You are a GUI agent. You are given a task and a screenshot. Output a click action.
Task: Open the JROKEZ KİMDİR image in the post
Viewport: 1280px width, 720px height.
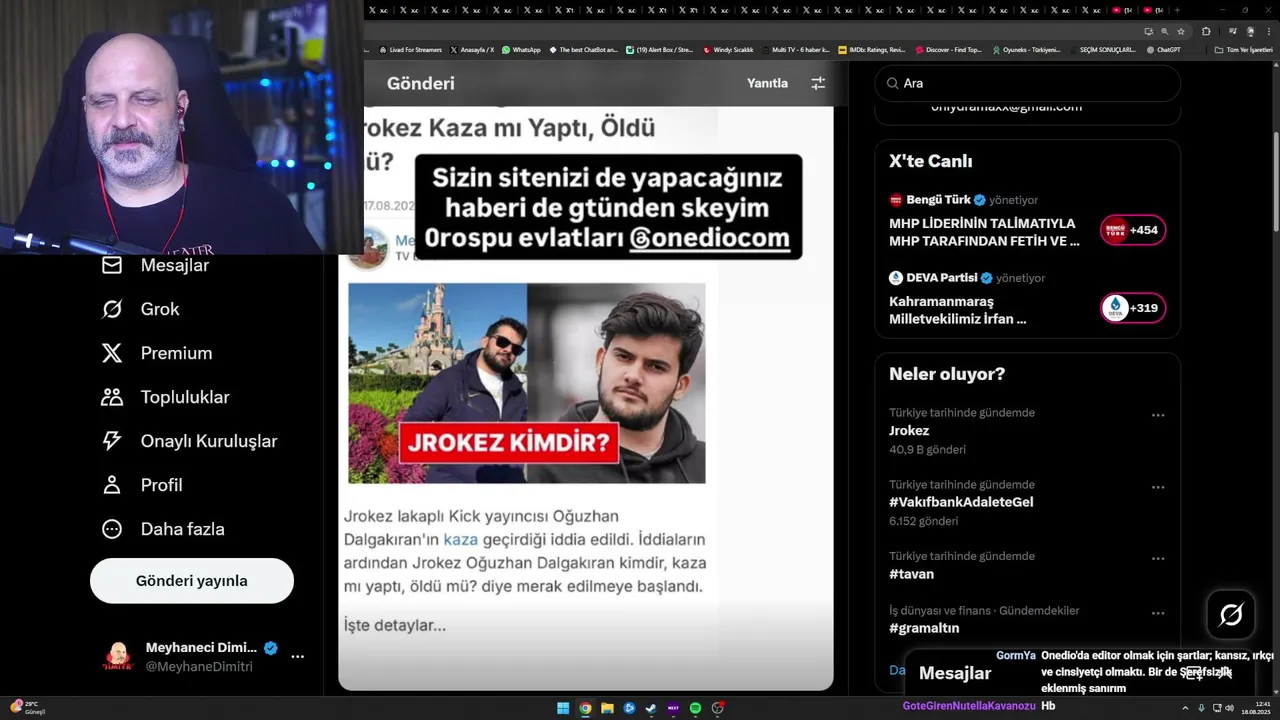click(527, 383)
